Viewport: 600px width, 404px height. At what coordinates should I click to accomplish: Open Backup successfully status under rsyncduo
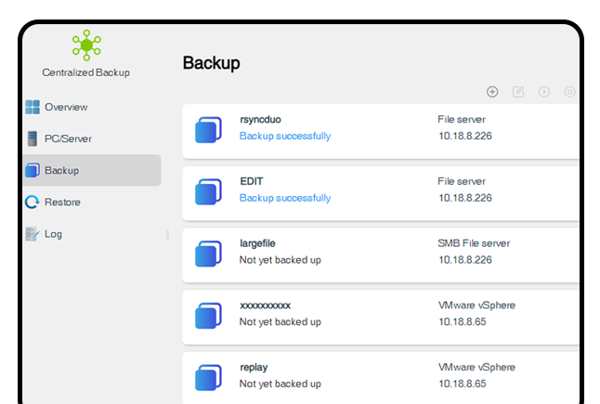(x=285, y=136)
